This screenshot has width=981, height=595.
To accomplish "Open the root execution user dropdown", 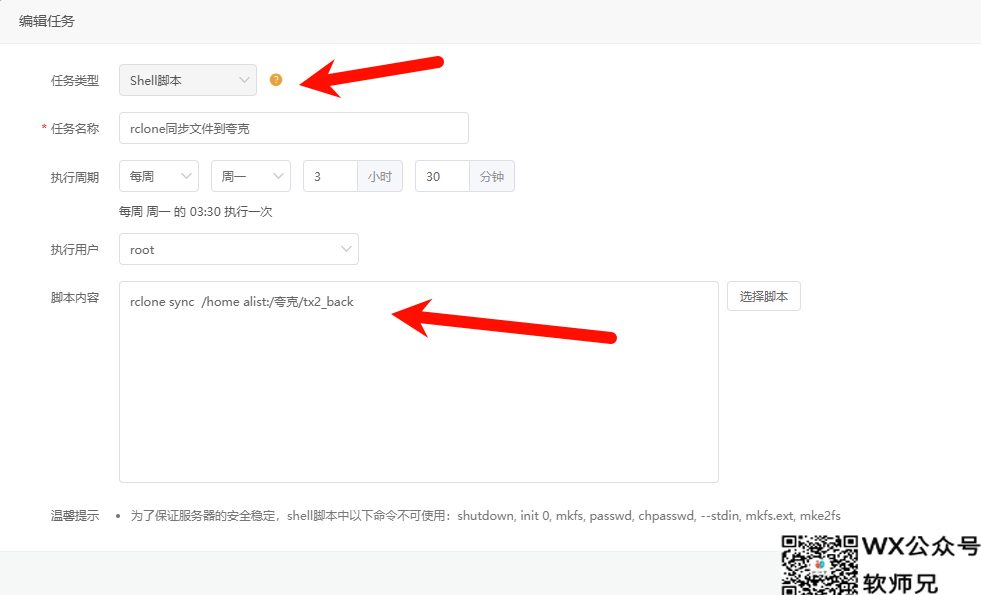I will pyautogui.click(x=239, y=250).
